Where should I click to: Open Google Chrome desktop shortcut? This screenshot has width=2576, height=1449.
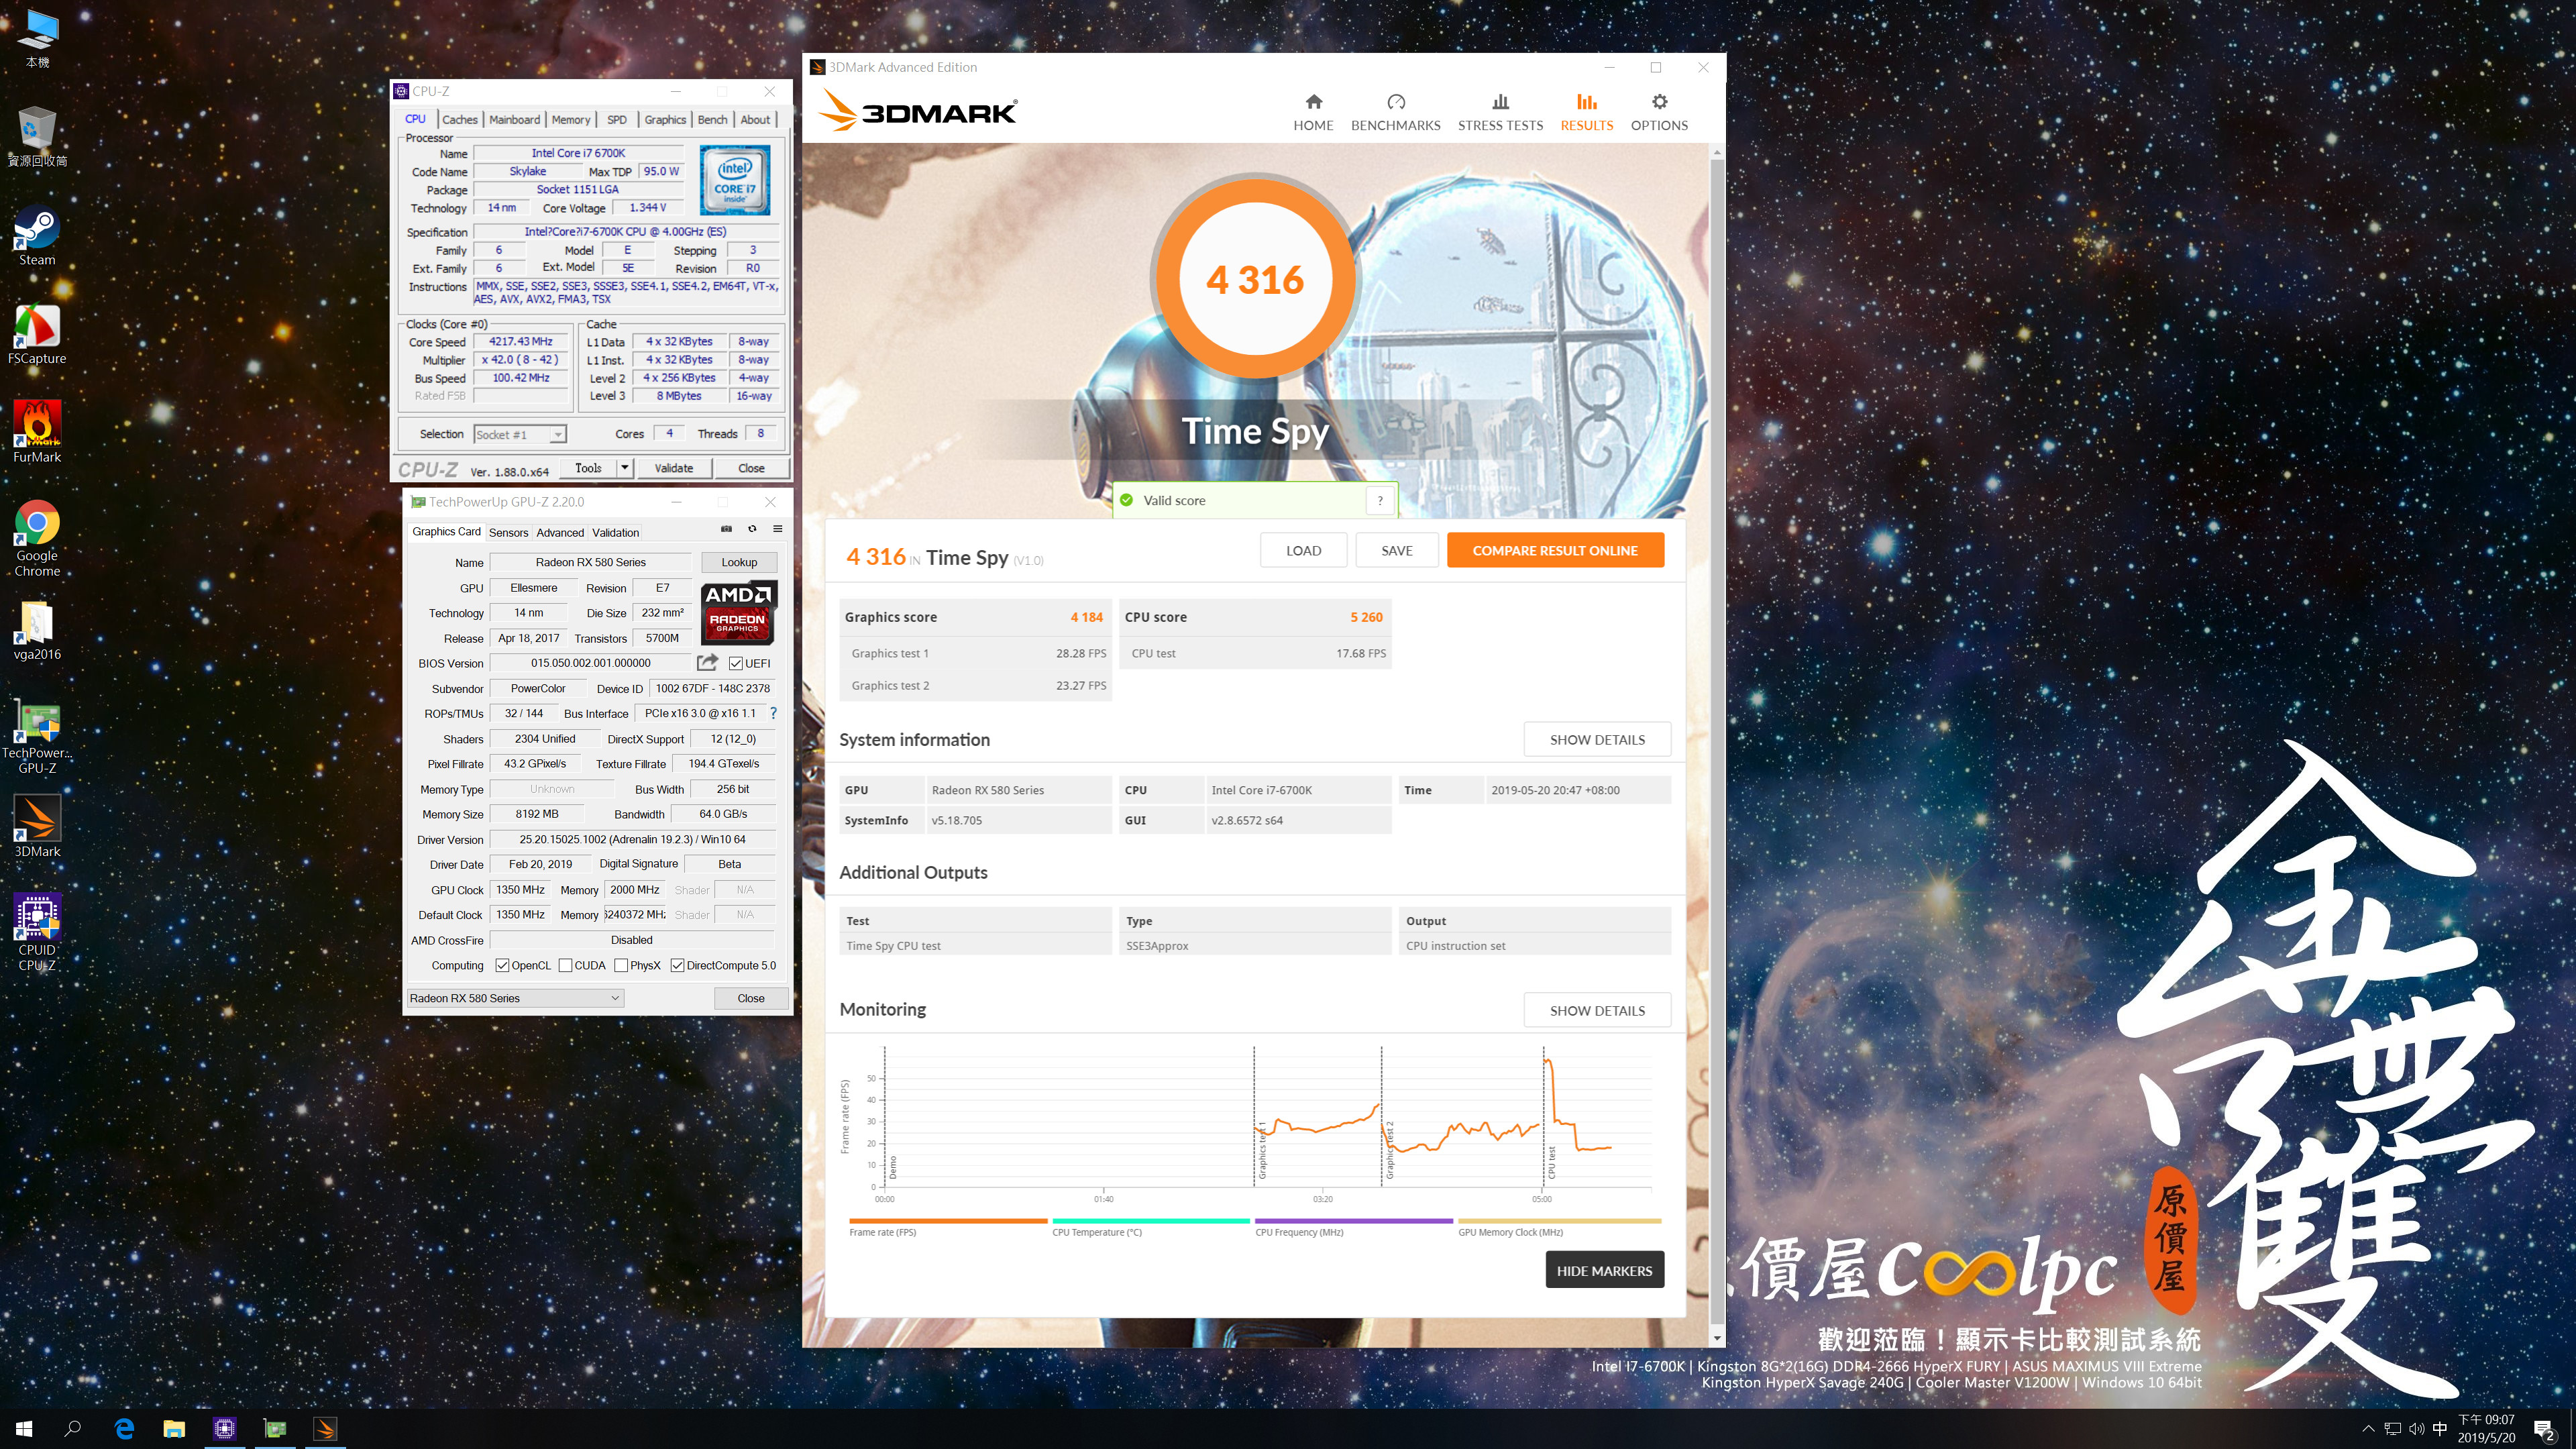pos(37,538)
